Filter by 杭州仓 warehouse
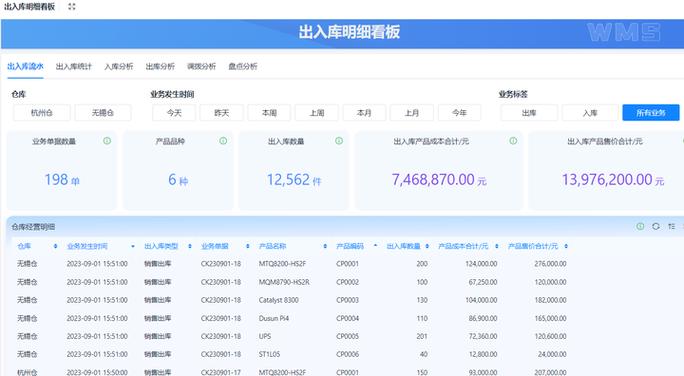The height and width of the screenshot is (376, 684). click(42, 113)
